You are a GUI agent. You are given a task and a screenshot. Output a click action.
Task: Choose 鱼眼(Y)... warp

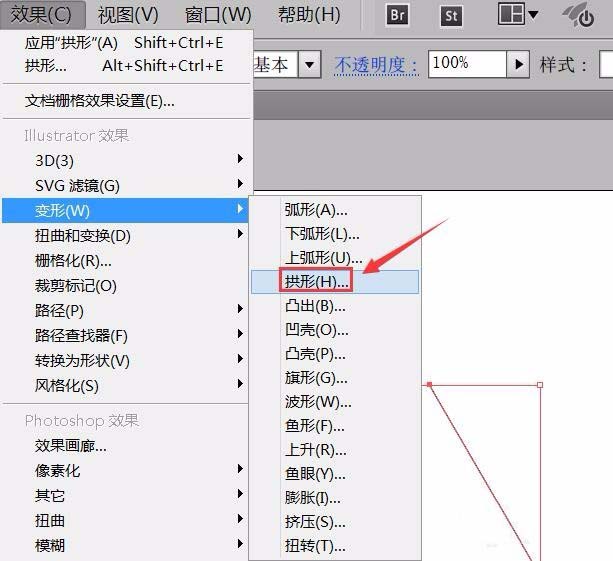(x=335, y=473)
